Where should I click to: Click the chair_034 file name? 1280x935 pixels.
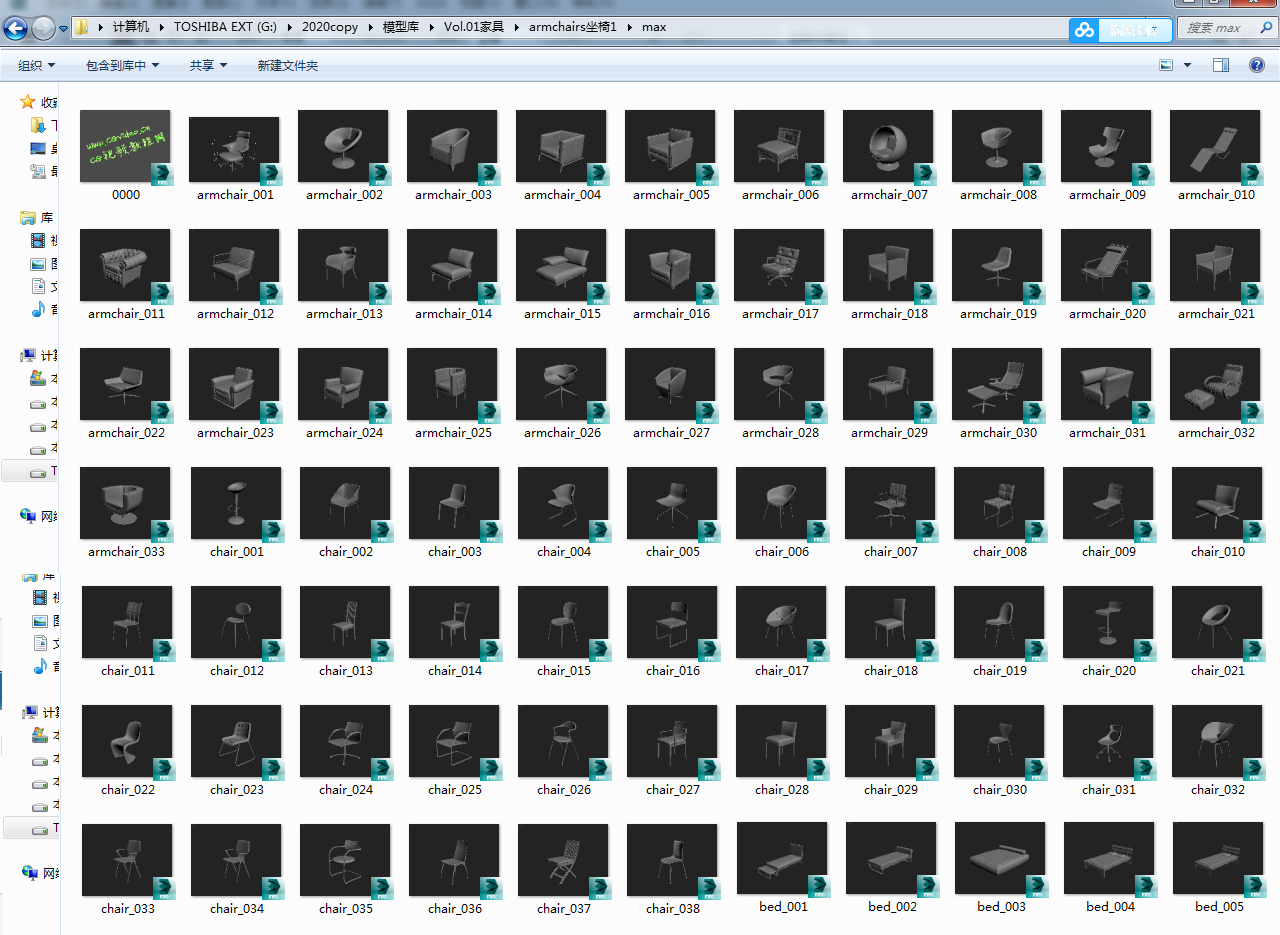tap(237, 909)
